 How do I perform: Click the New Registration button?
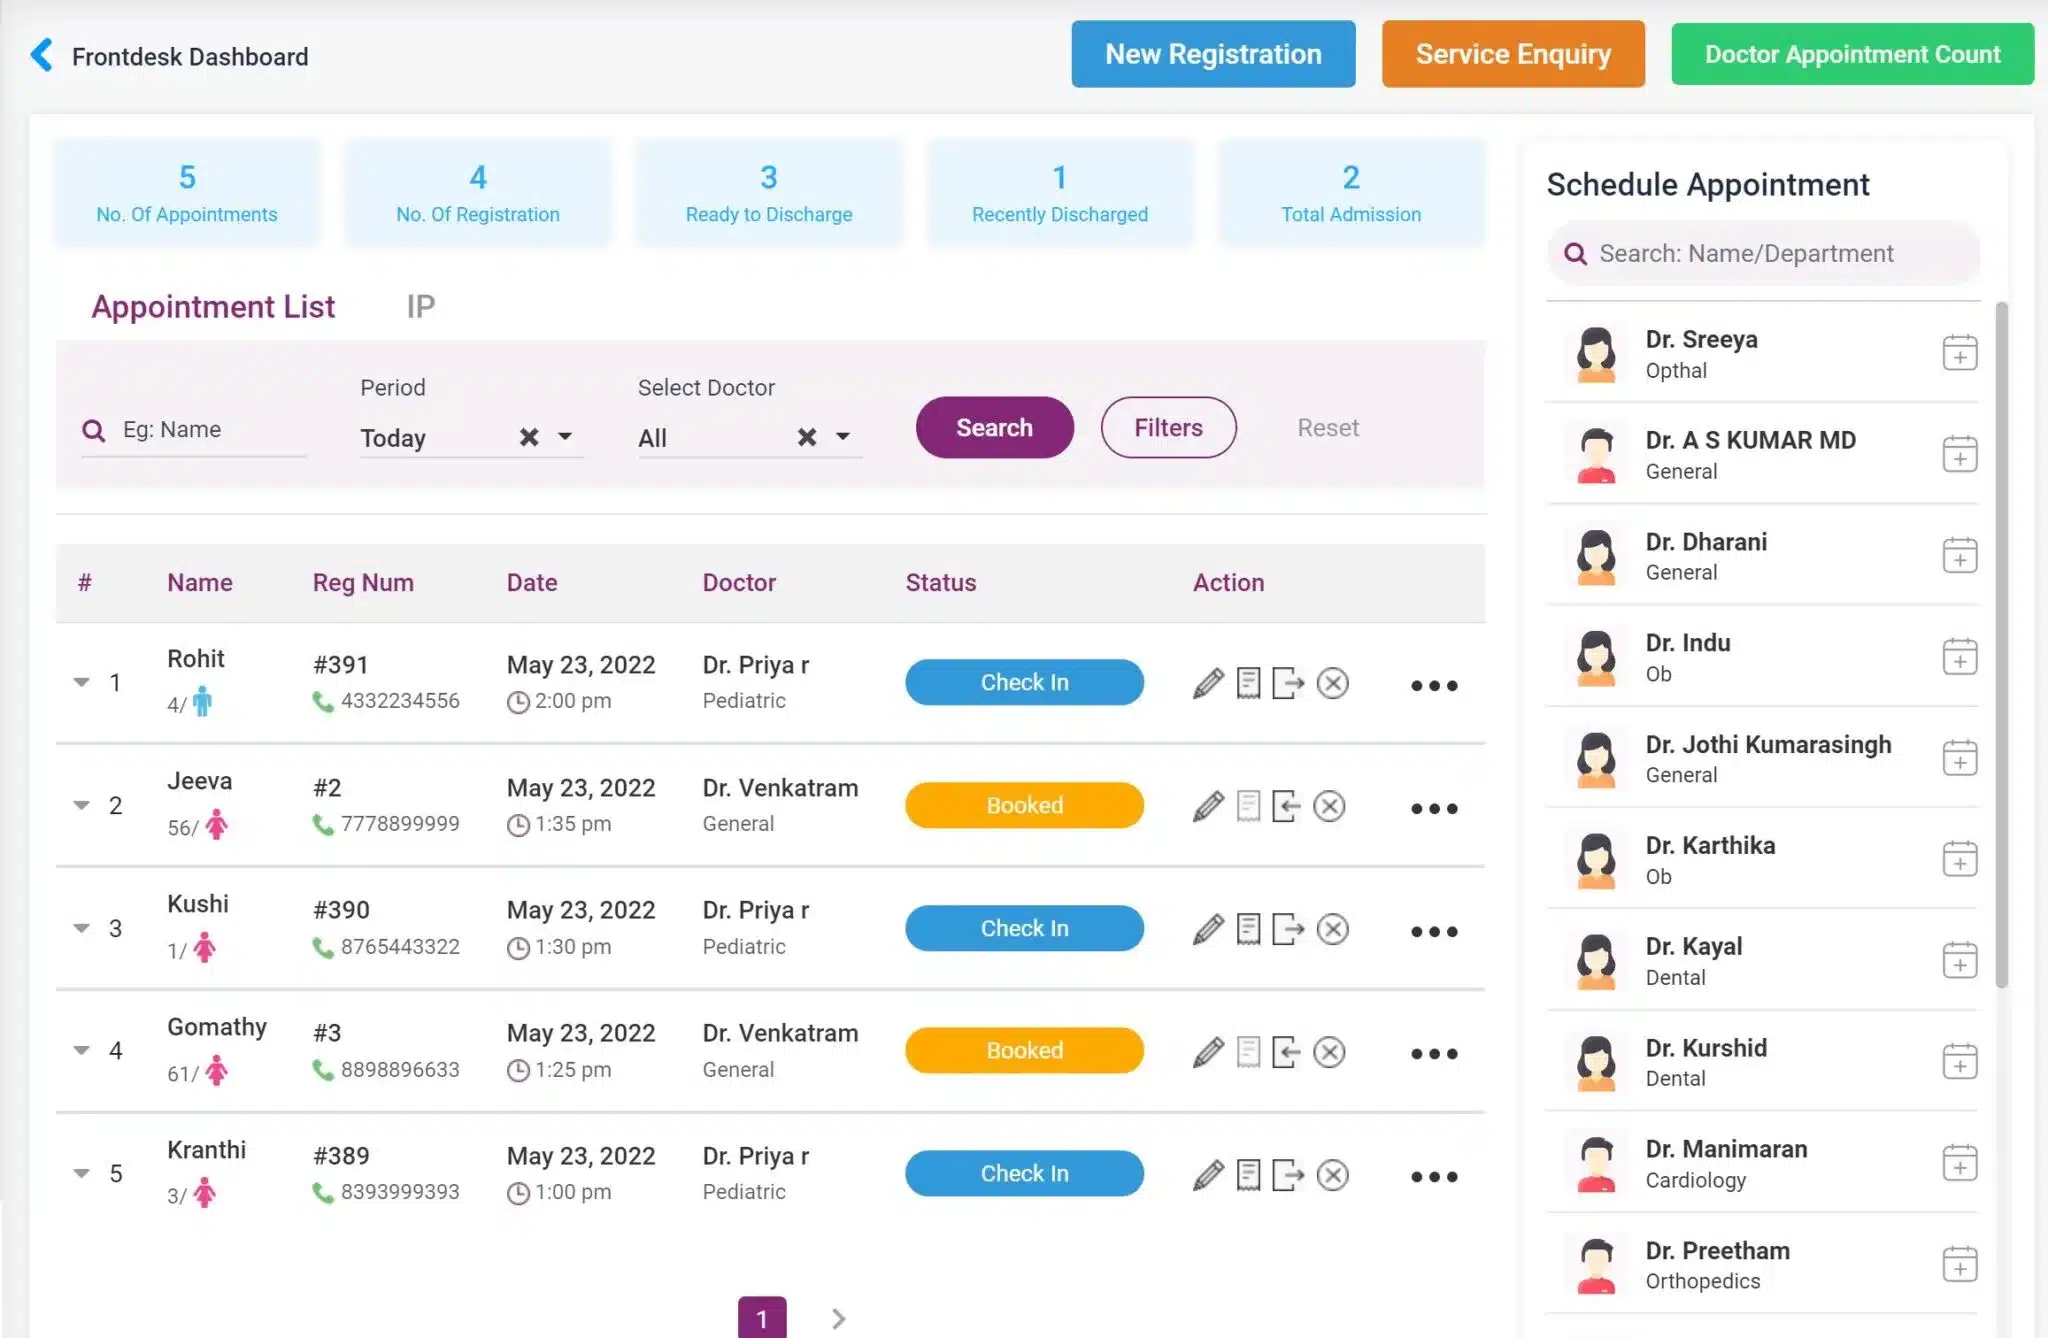click(x=1213, y=54)
